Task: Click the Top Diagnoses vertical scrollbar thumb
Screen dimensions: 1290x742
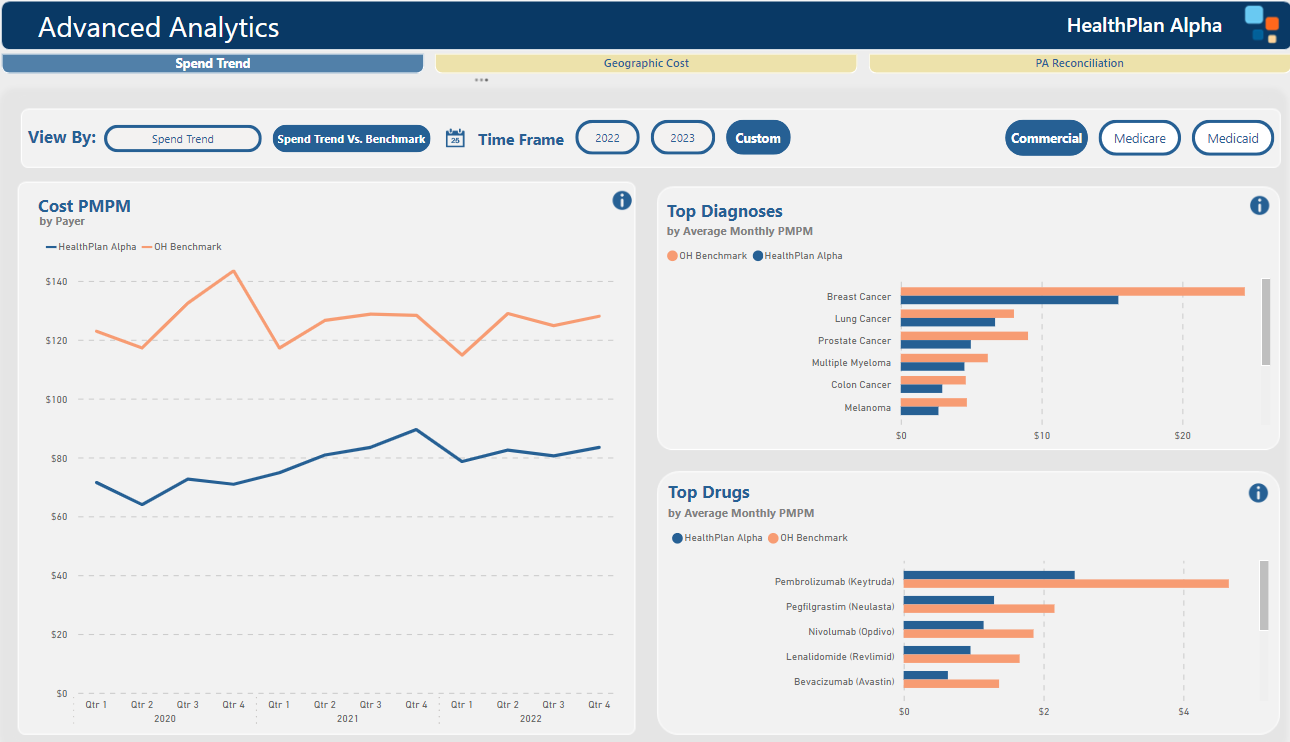Action: (x=1266, y=322)
